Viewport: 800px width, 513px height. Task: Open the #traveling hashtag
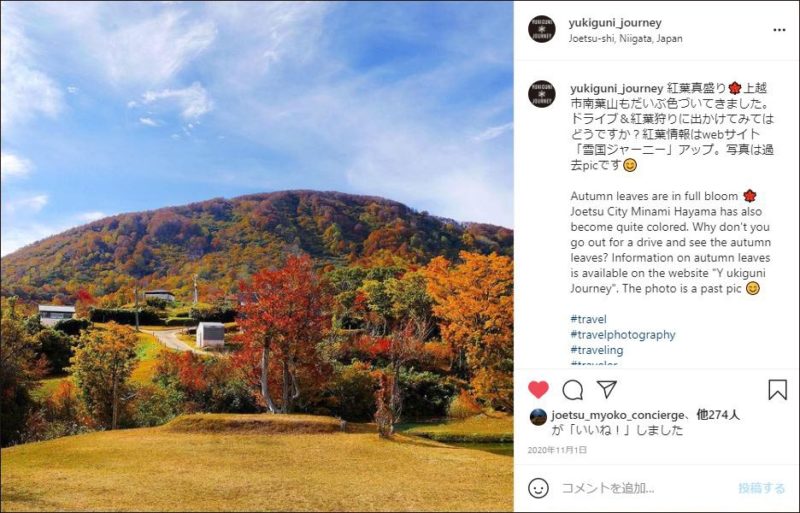coord(596,350)
